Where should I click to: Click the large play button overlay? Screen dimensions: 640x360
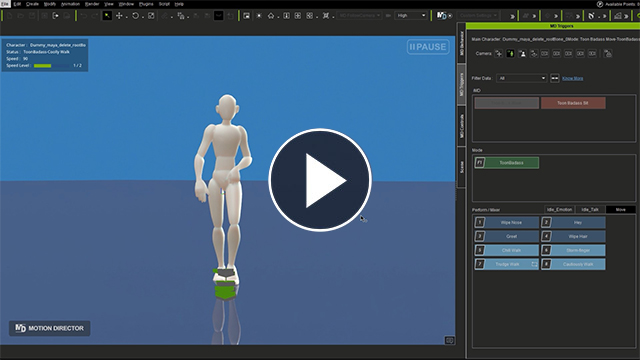pyautogui.click(x=320, y=180)
